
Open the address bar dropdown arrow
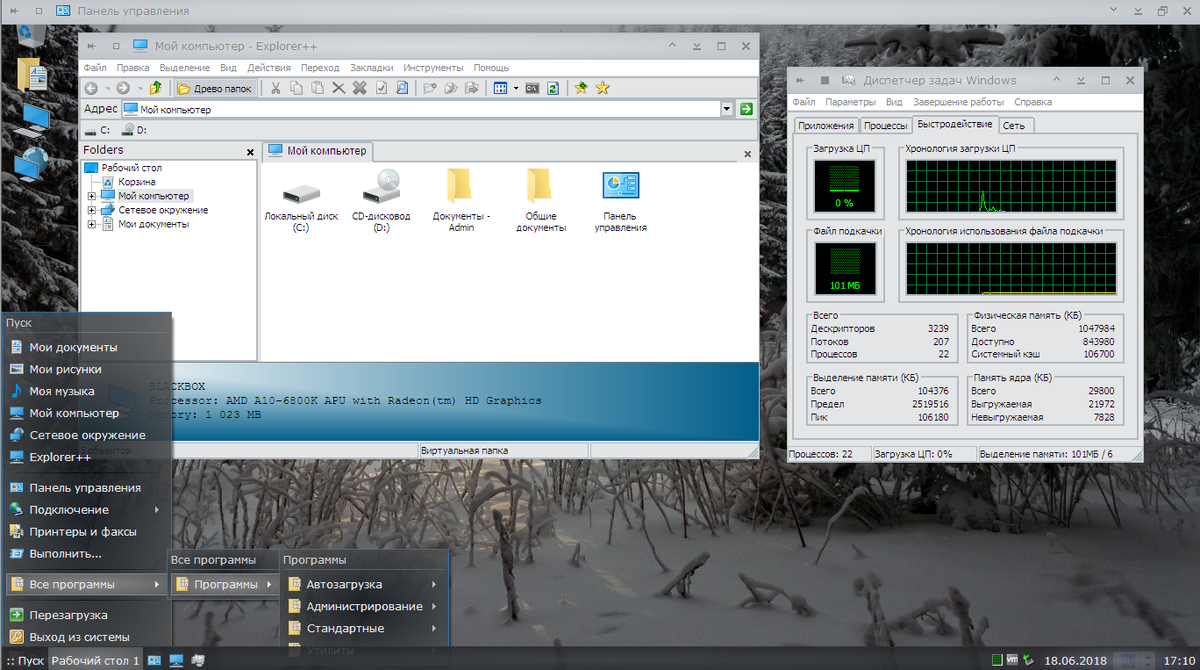(x=727, y=109)
